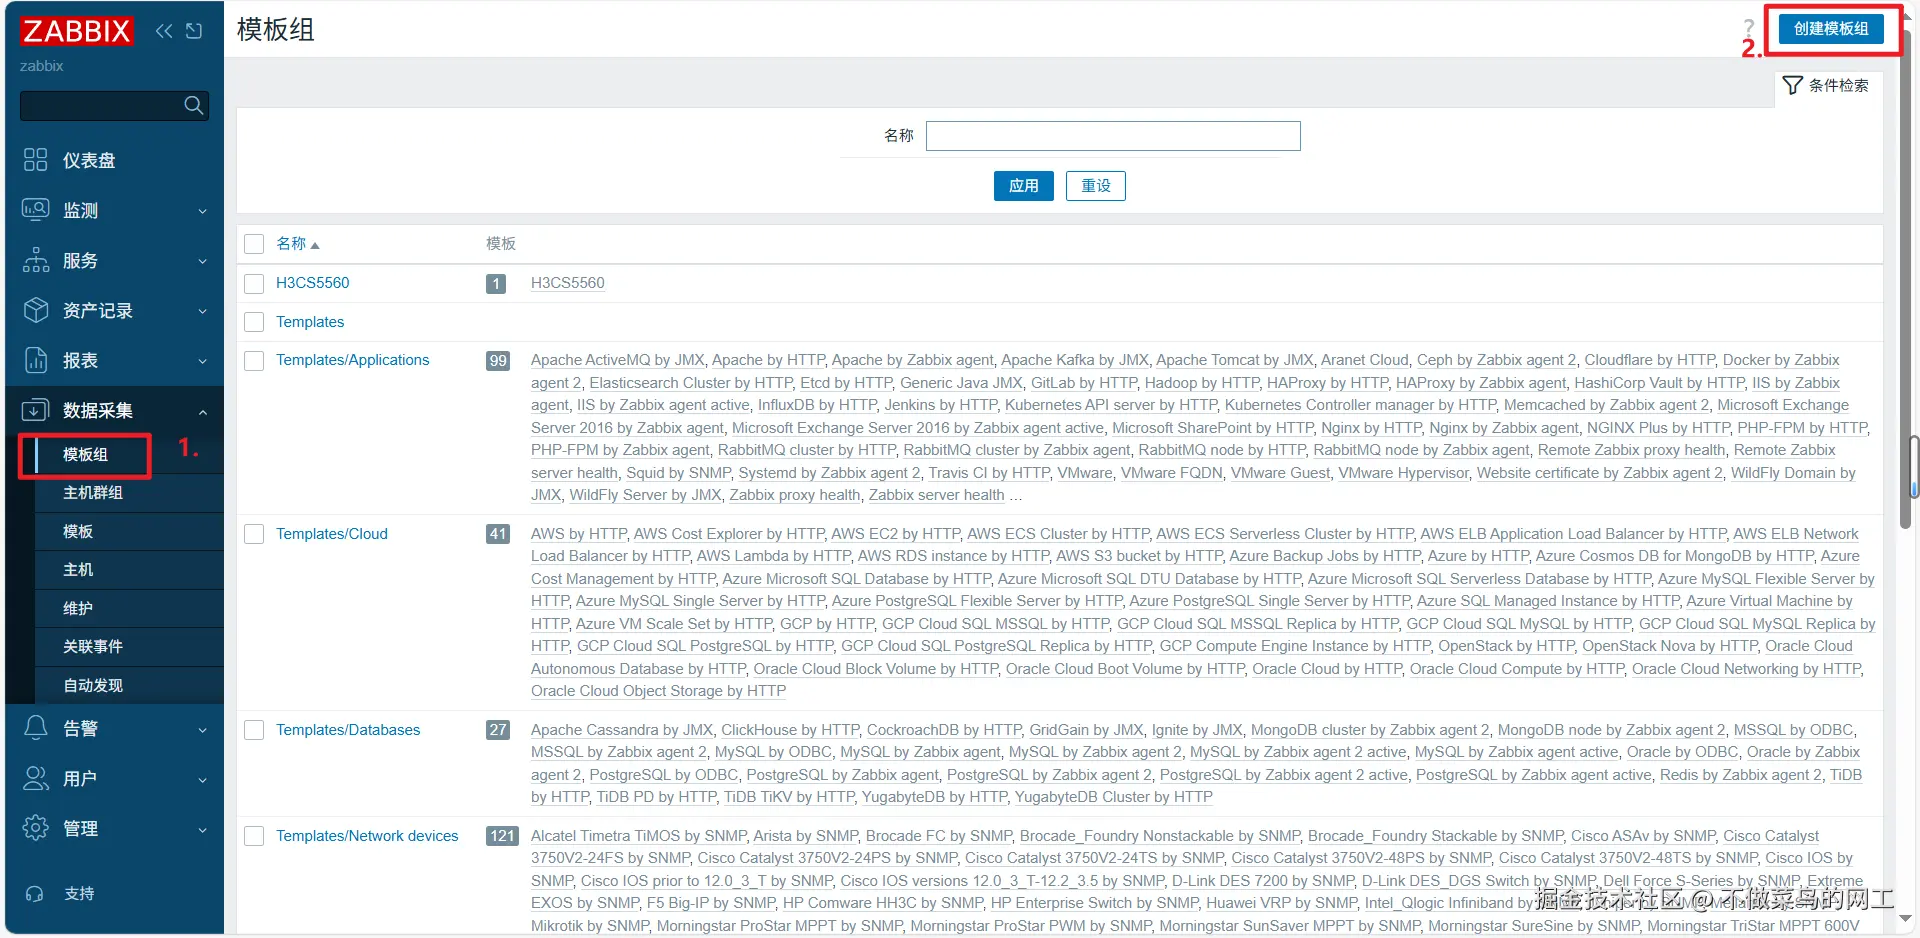Click the 应用 apply button
Image resolution: width=1920 pixels, height=938 pixels.
point(1024,186)
